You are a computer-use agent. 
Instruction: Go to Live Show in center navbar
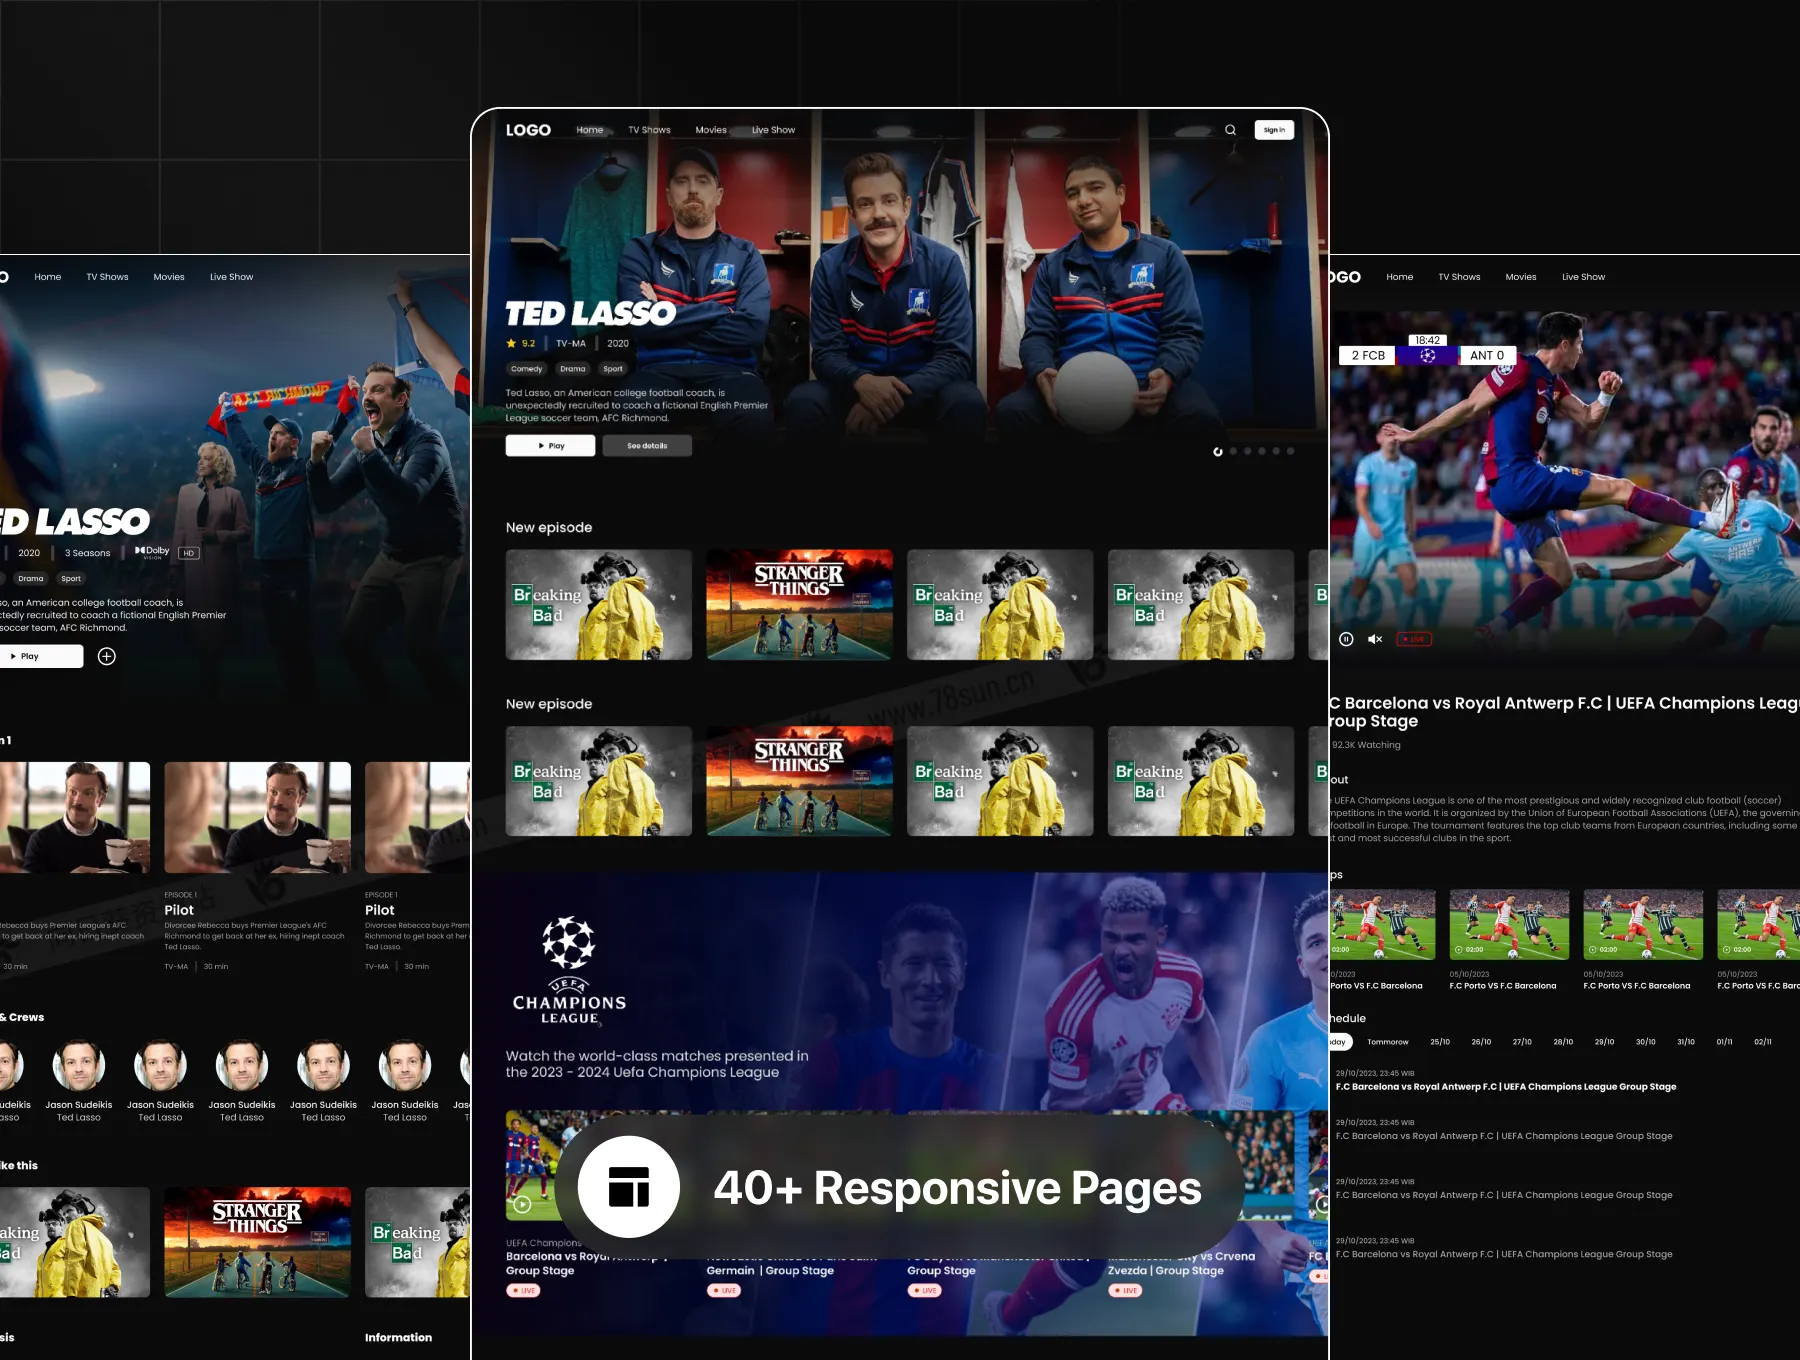pyautogui.click(x=773, y=130)
